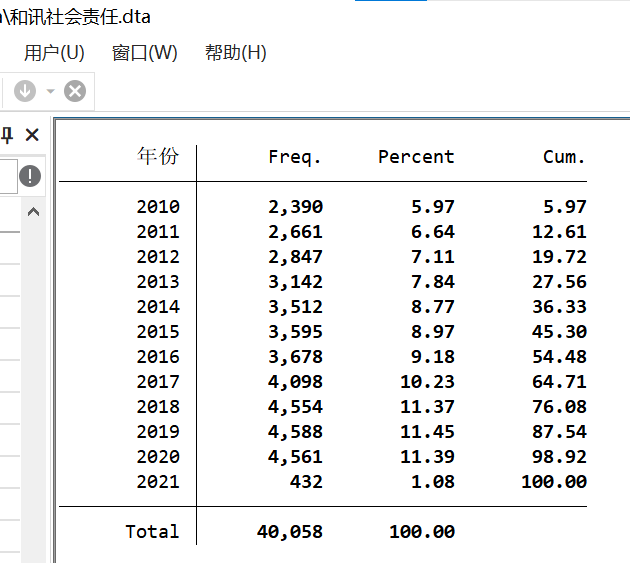Click cumulative value 64.71
Screen dimensions: 630x563
coord(560,381)
